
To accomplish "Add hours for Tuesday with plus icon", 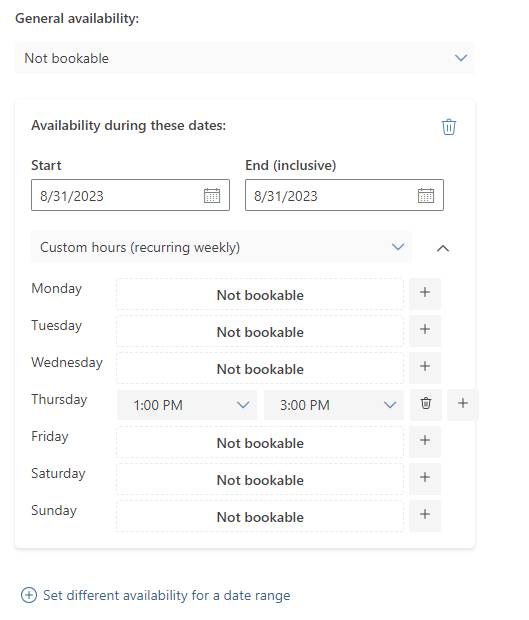I will point(425,330).
